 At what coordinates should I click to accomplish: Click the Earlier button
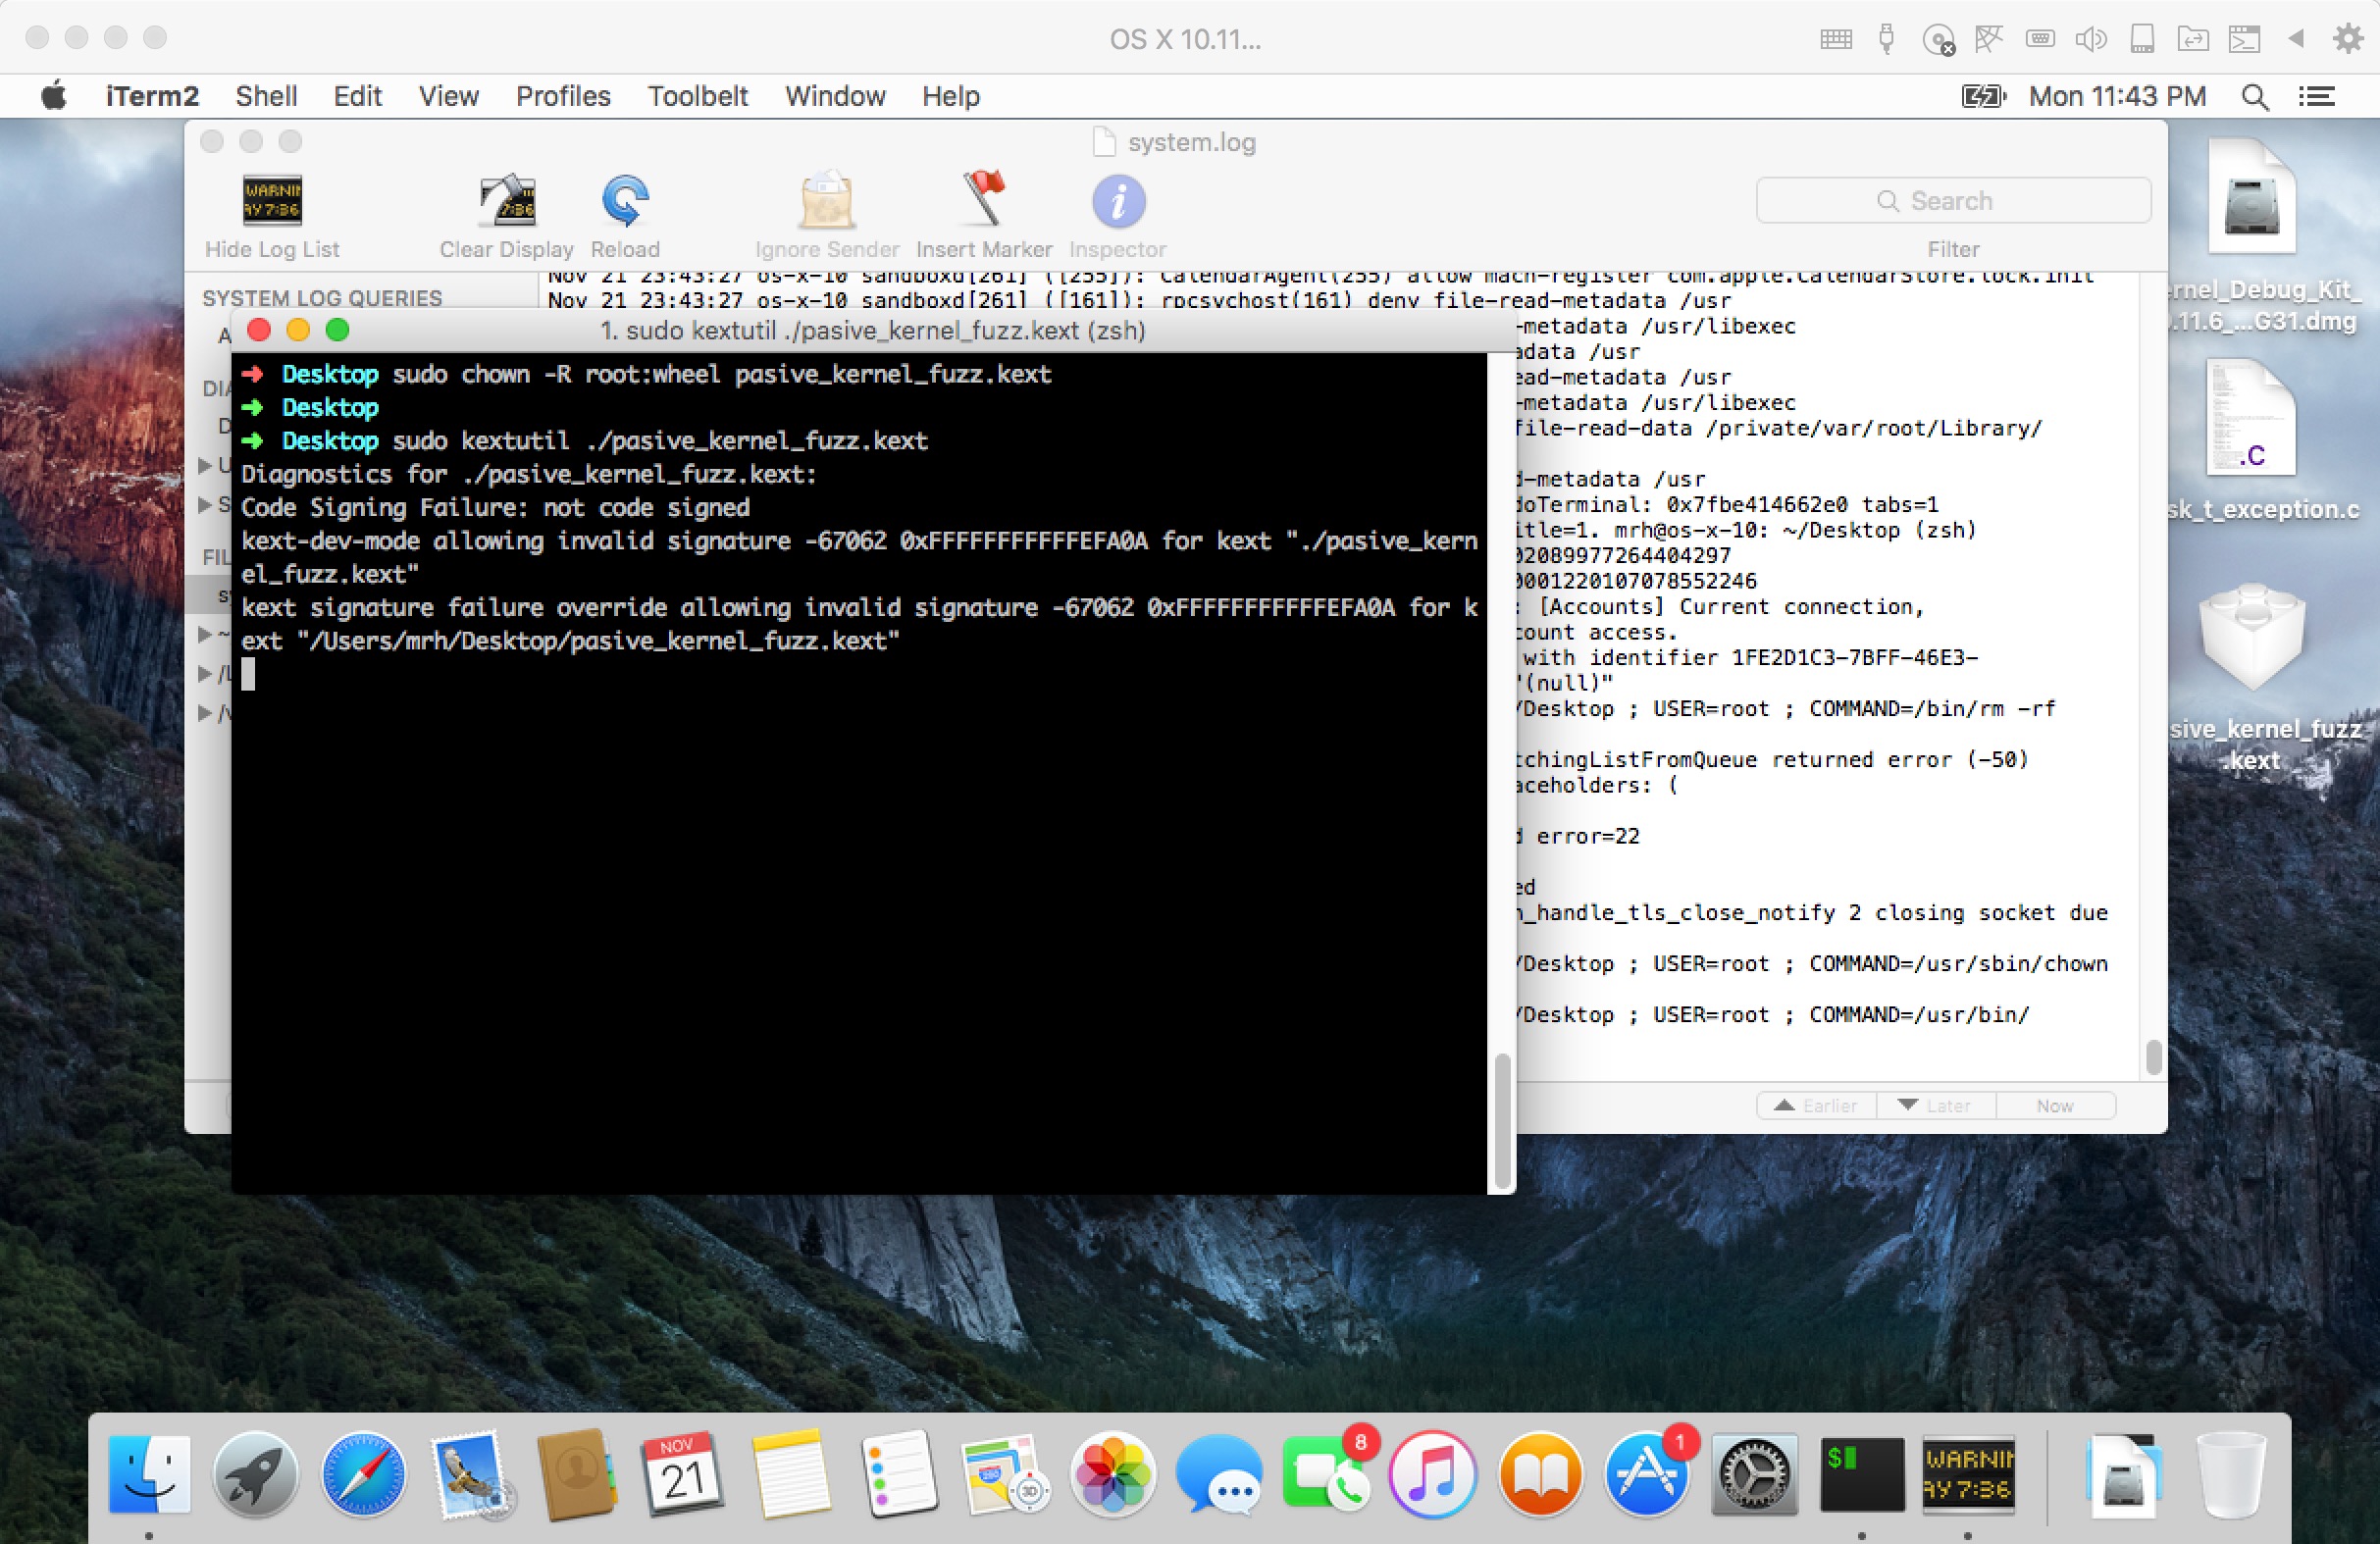pos(1816,1105)
